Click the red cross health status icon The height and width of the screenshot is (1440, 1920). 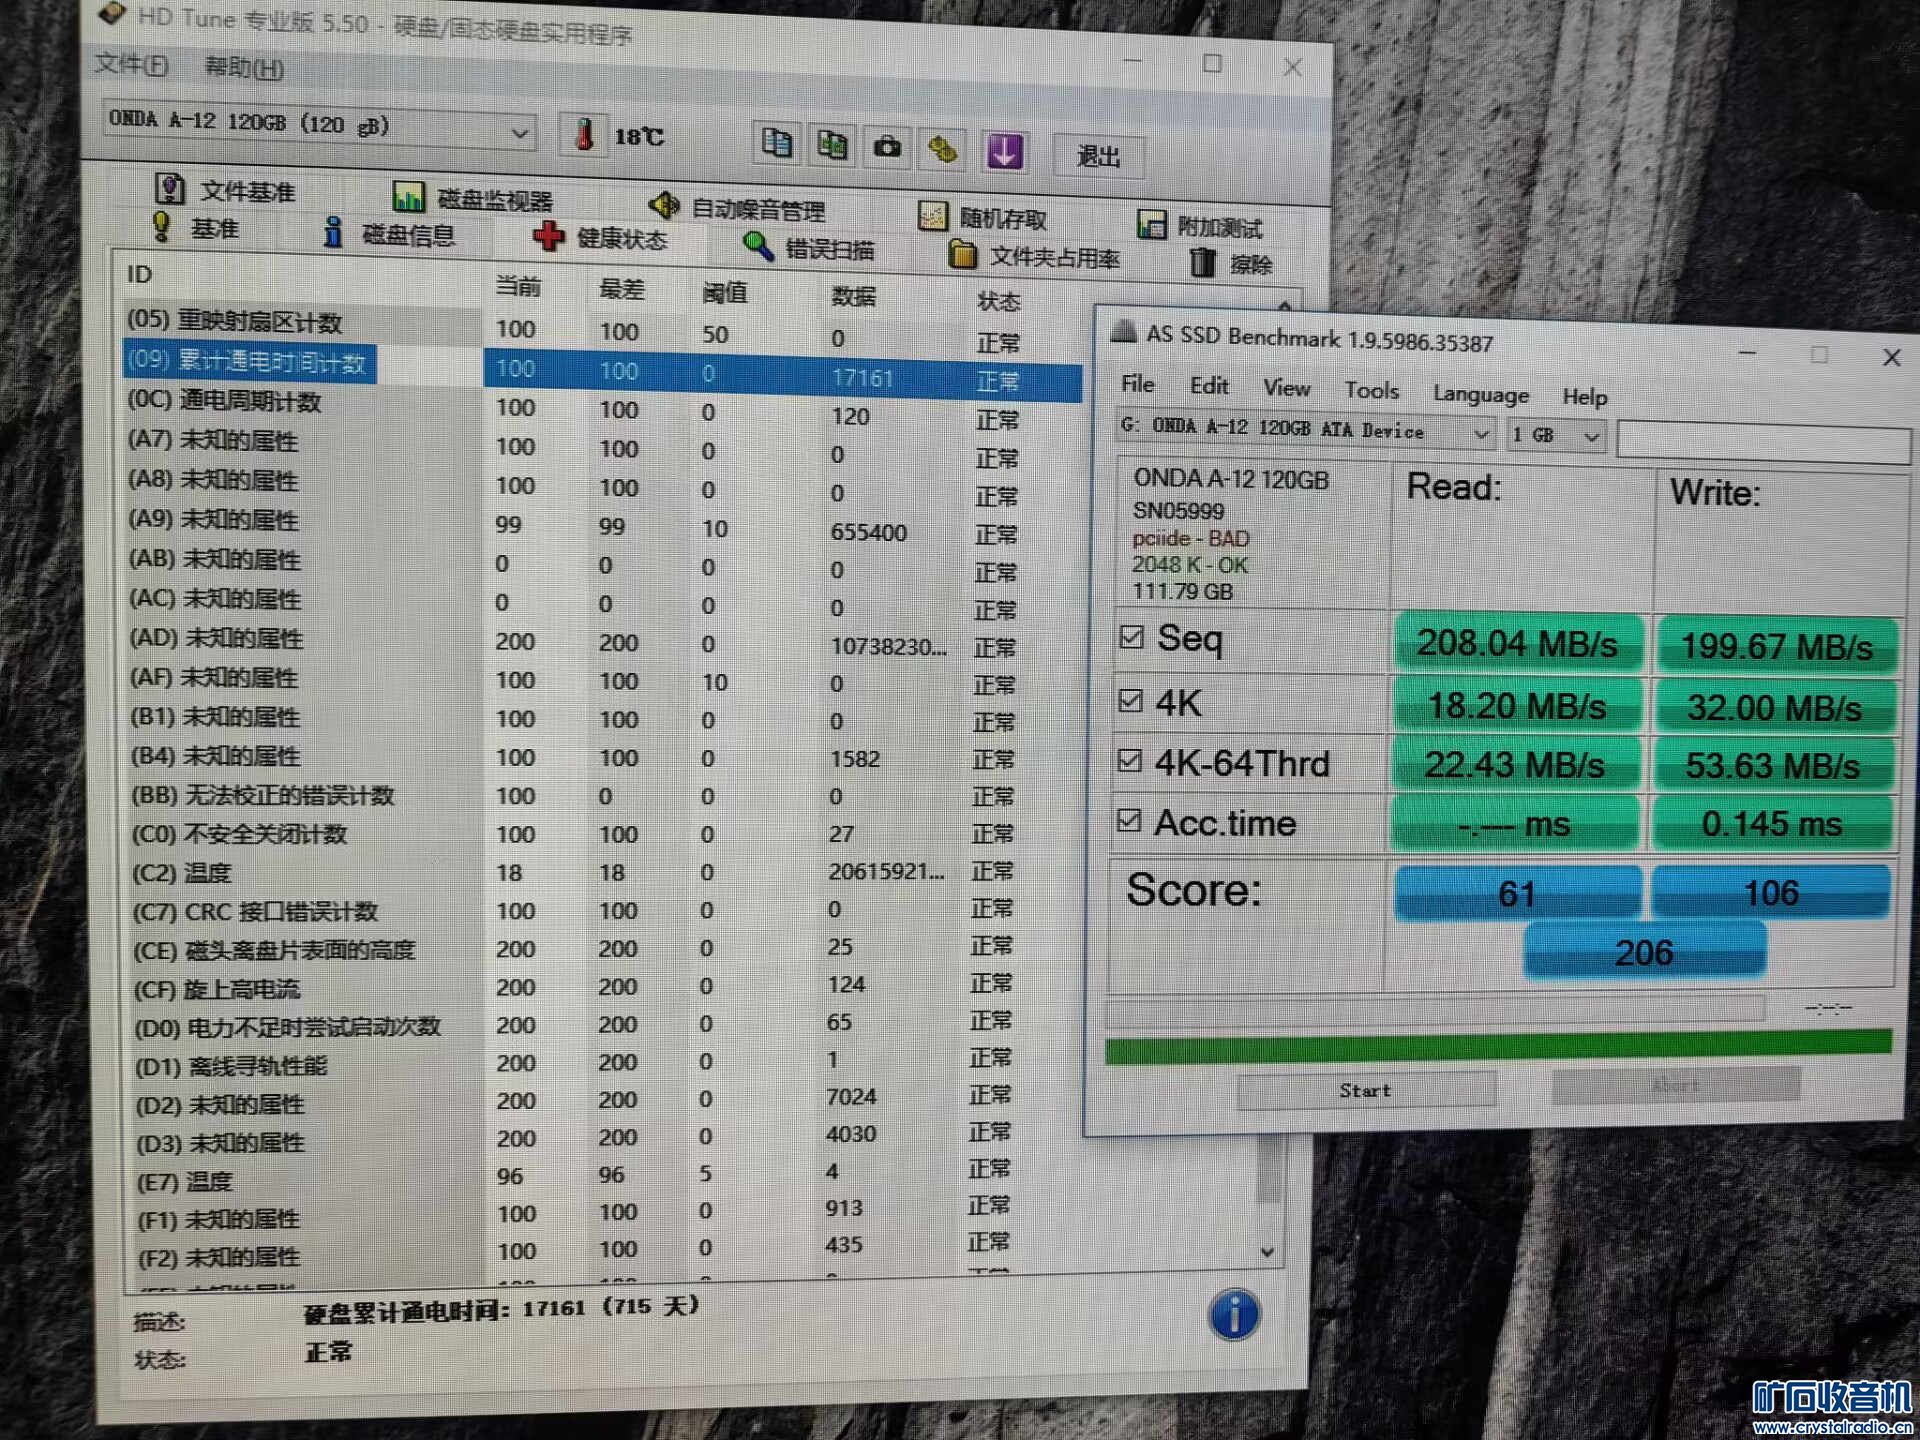coord(548,236)
